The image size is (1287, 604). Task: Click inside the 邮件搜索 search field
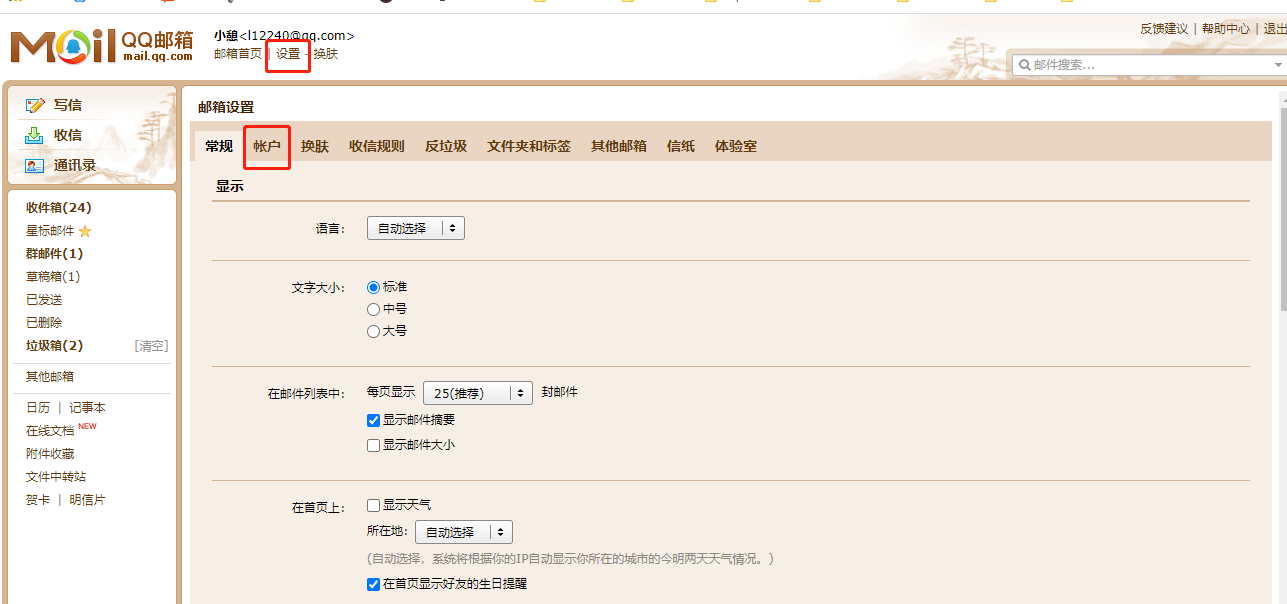1150,65
